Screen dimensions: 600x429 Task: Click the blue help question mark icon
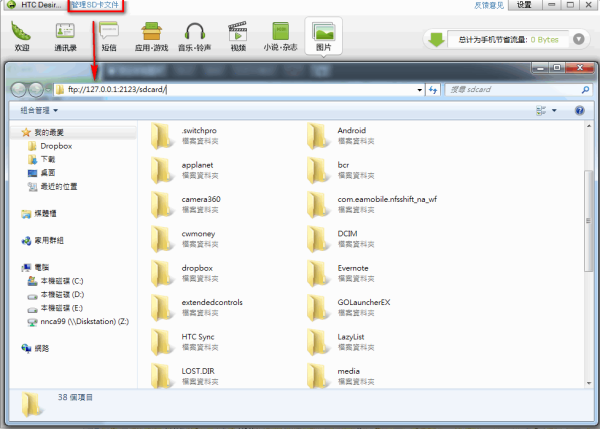pyautogui.click(x=580, y=111)
